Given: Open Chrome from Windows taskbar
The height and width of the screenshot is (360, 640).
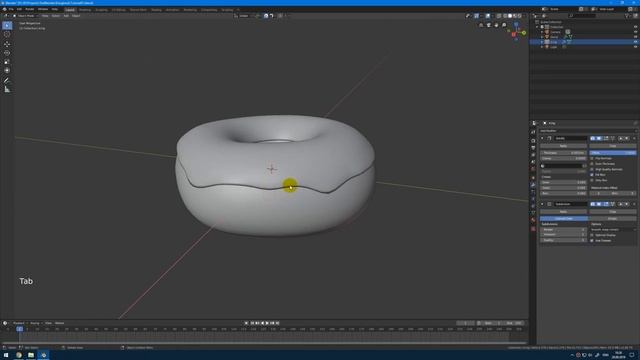Looking at the screenshot, I should pyautogui.click(x=19, y=355).
